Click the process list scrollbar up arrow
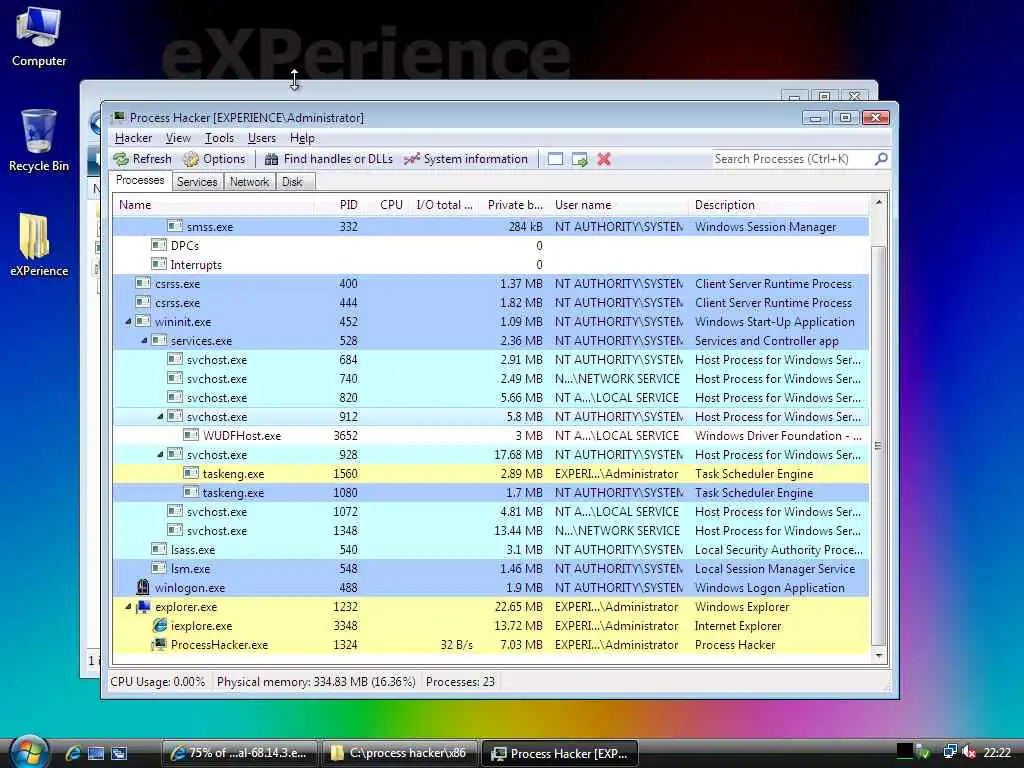 point(879,202)
